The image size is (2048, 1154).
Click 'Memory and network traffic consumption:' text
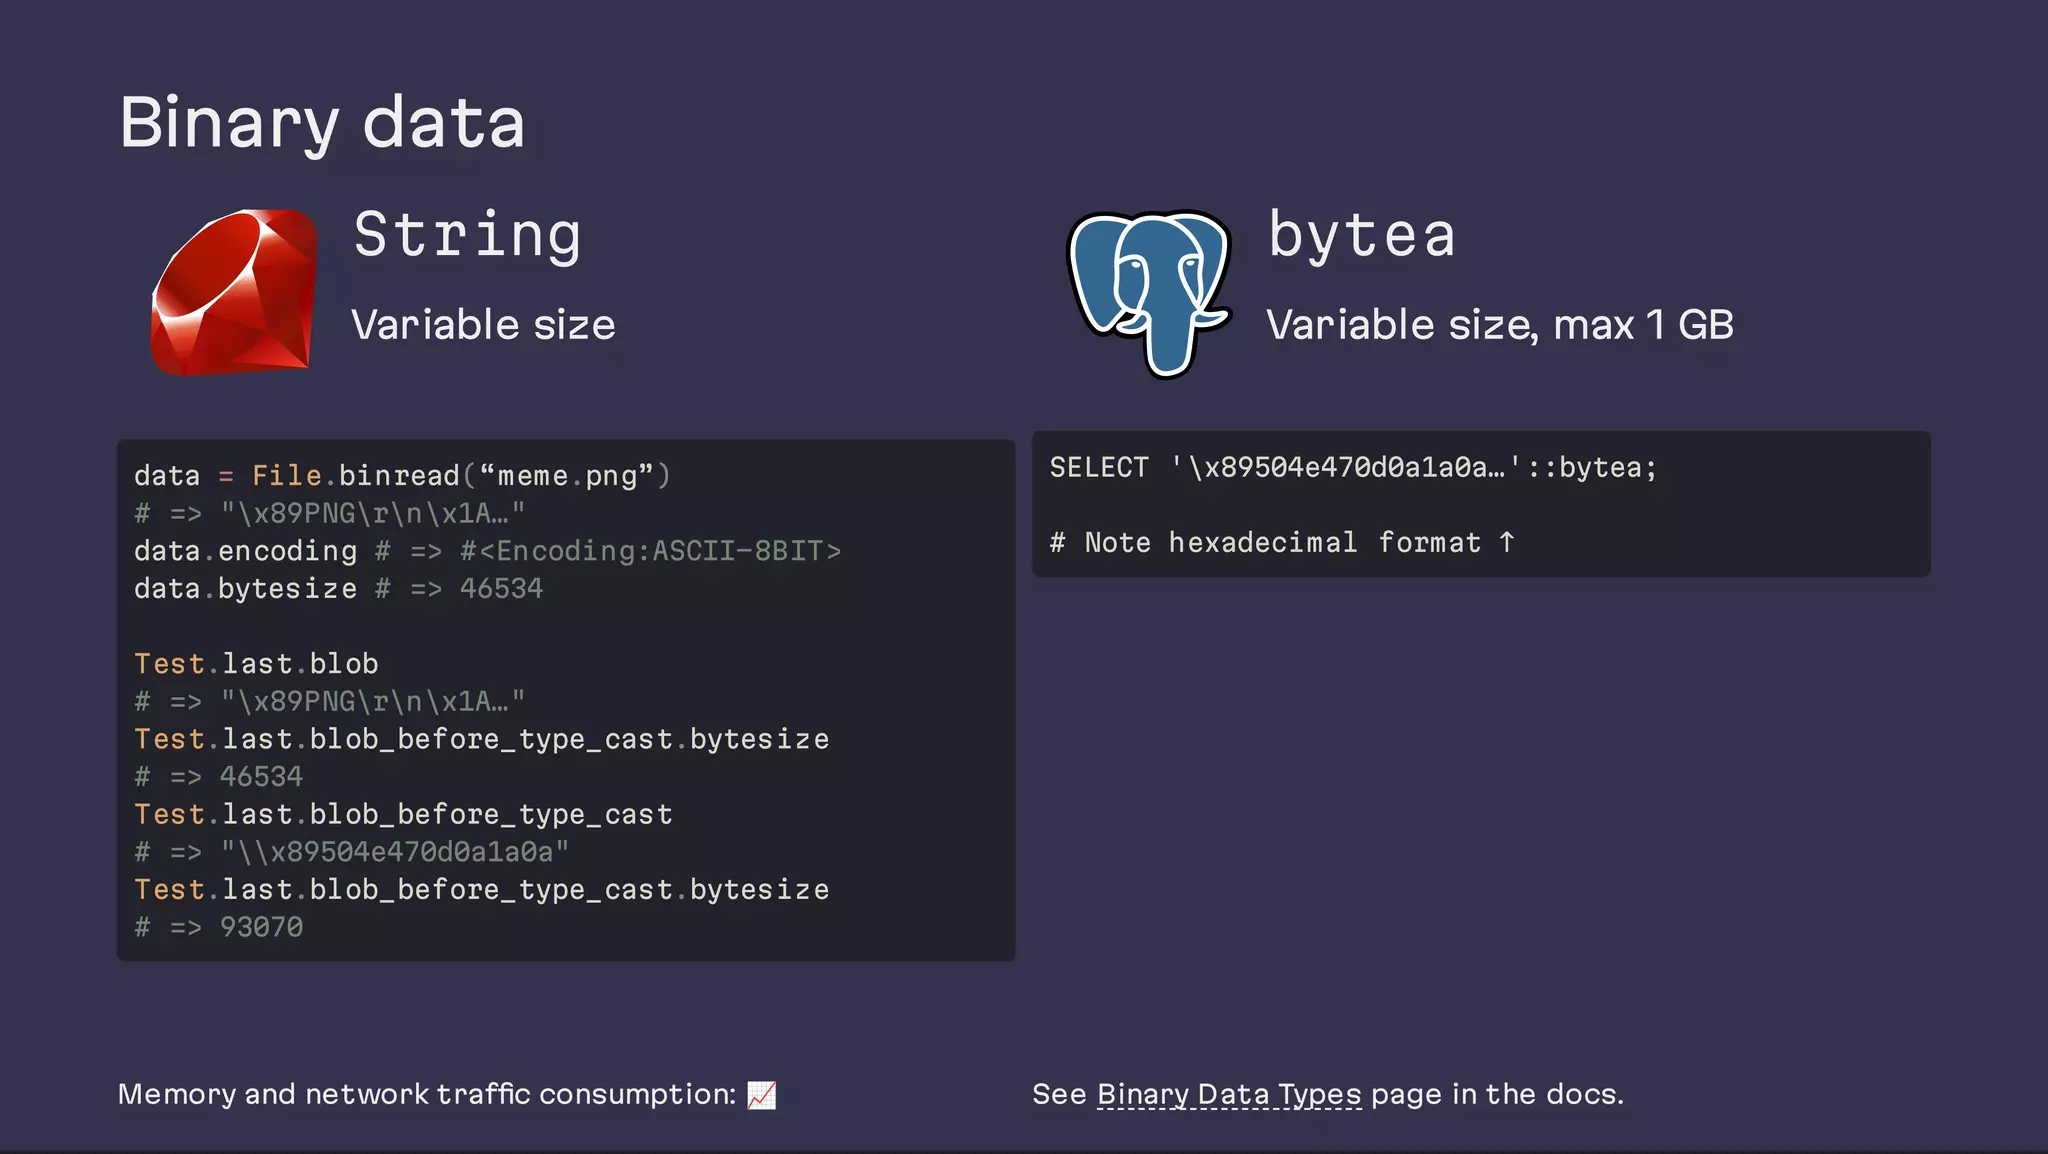coord(427,1095)
